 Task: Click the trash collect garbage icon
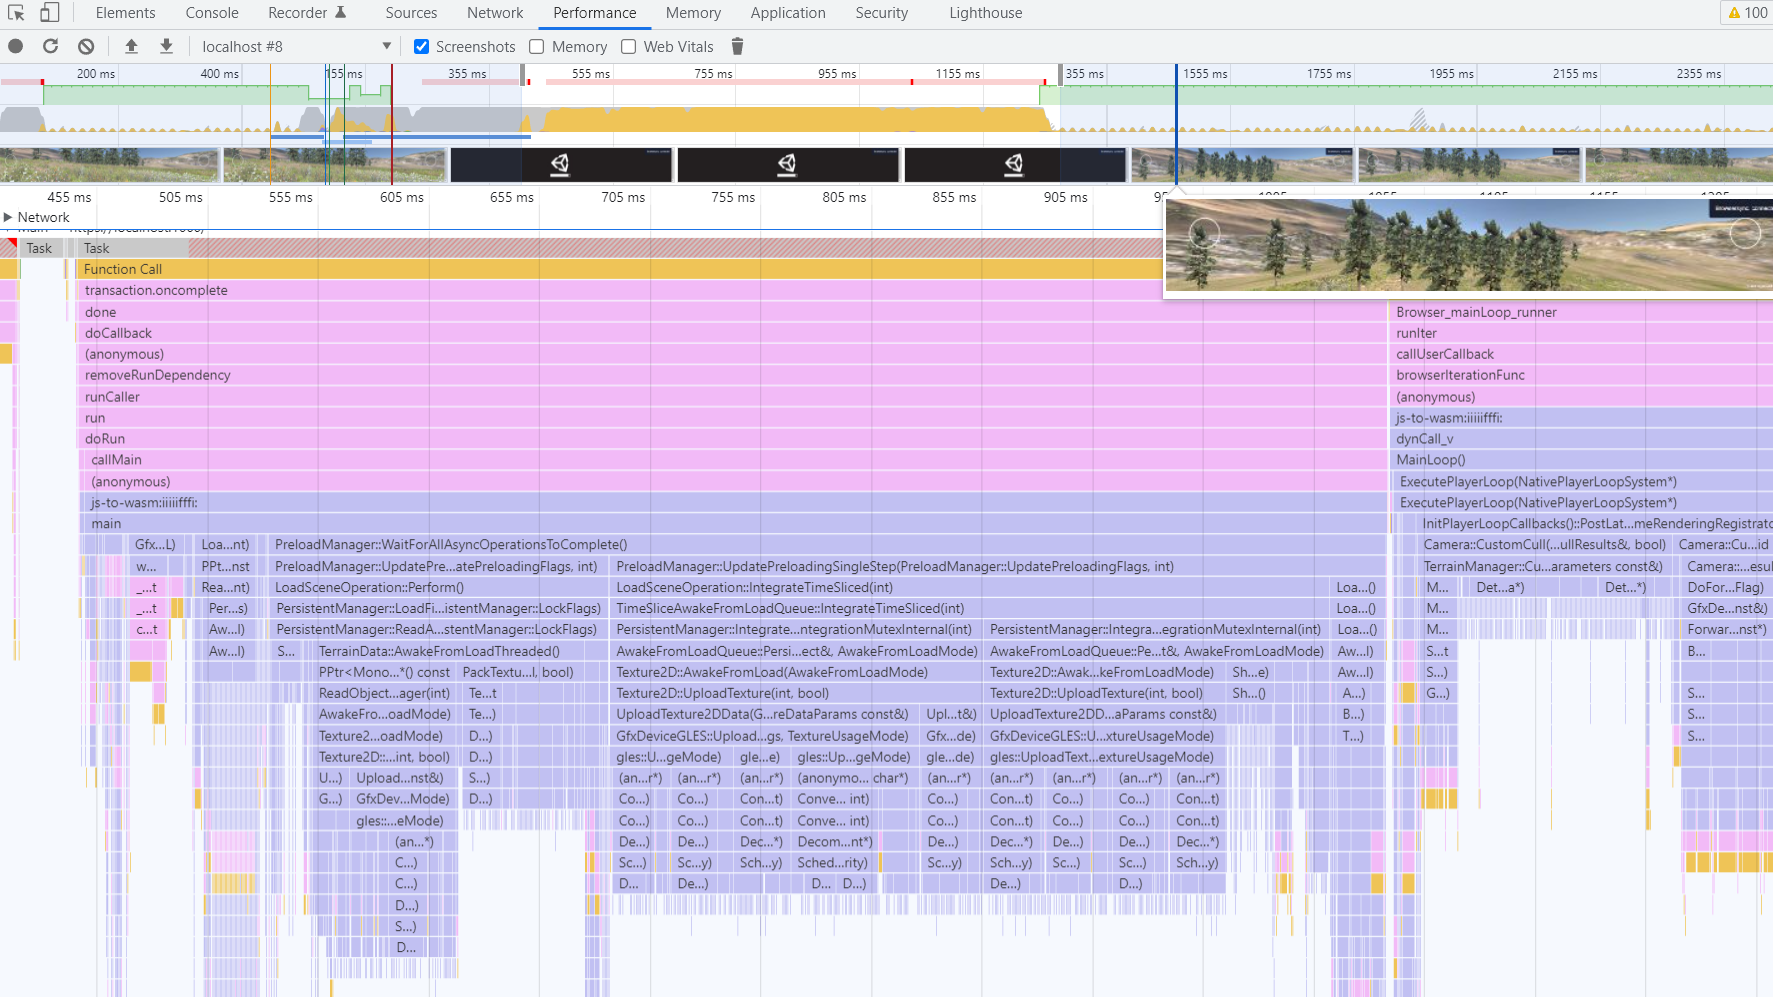click(737, 46)
